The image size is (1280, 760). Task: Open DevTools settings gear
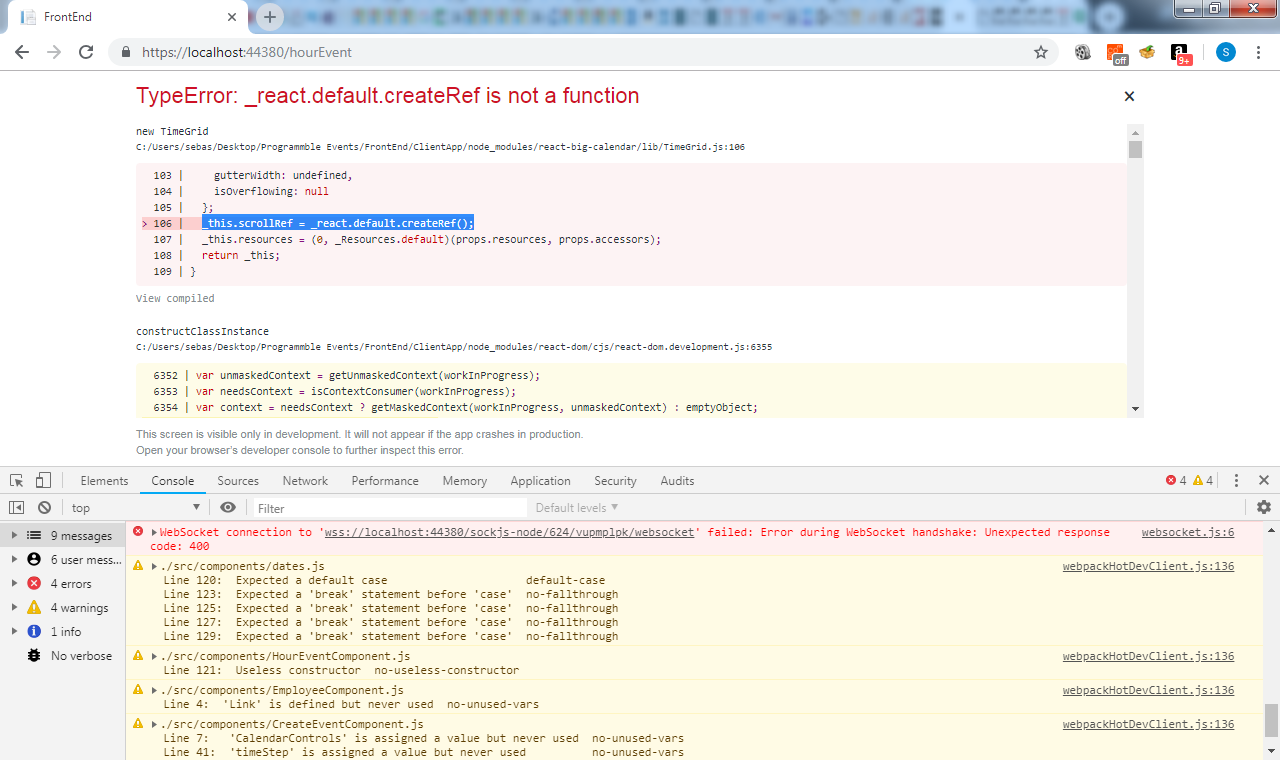point(1264,507)
